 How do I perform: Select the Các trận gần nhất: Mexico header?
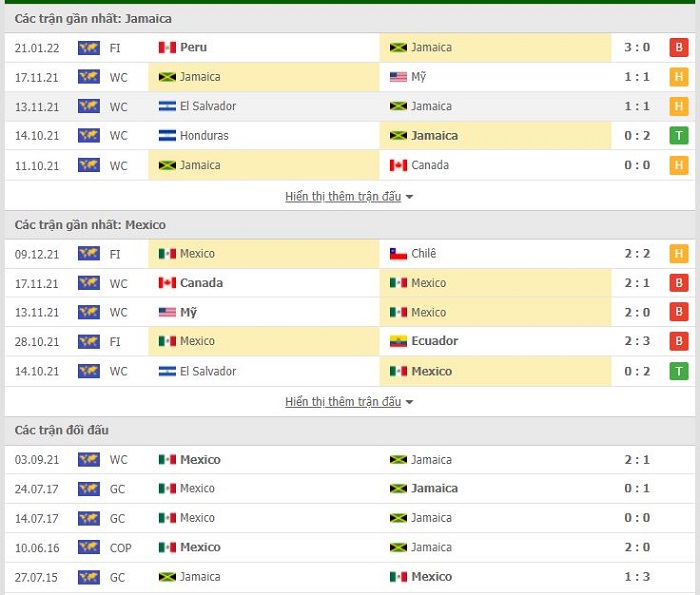pos(90,225)
